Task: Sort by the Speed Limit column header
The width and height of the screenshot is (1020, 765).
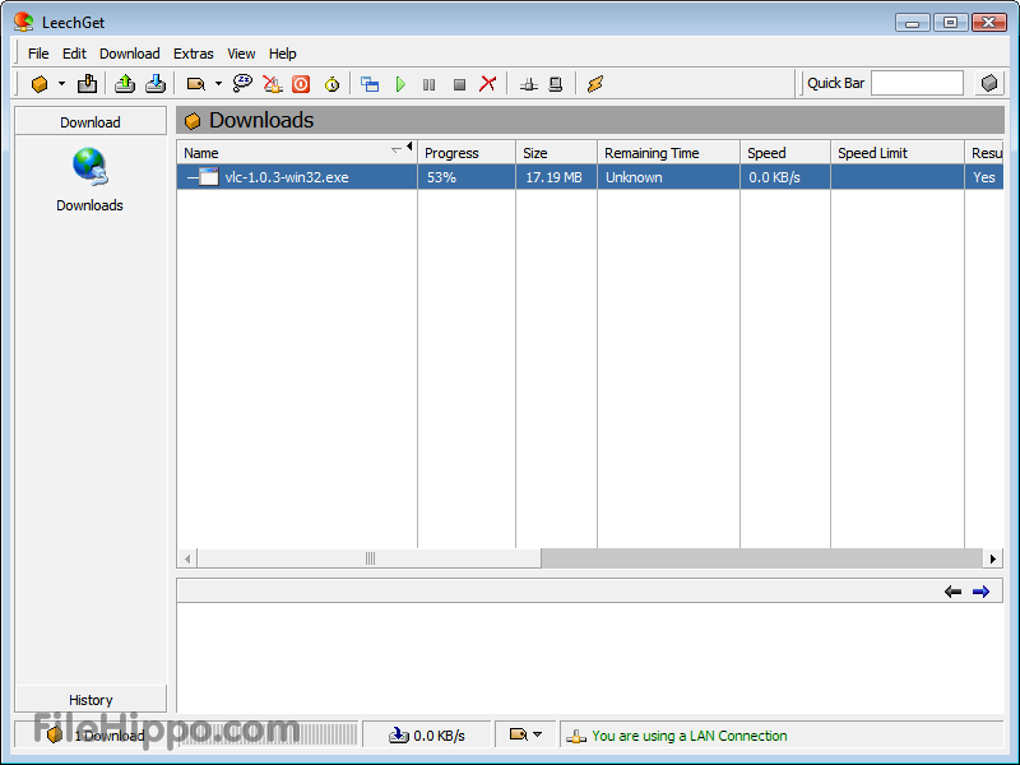Action: [897, 153]
